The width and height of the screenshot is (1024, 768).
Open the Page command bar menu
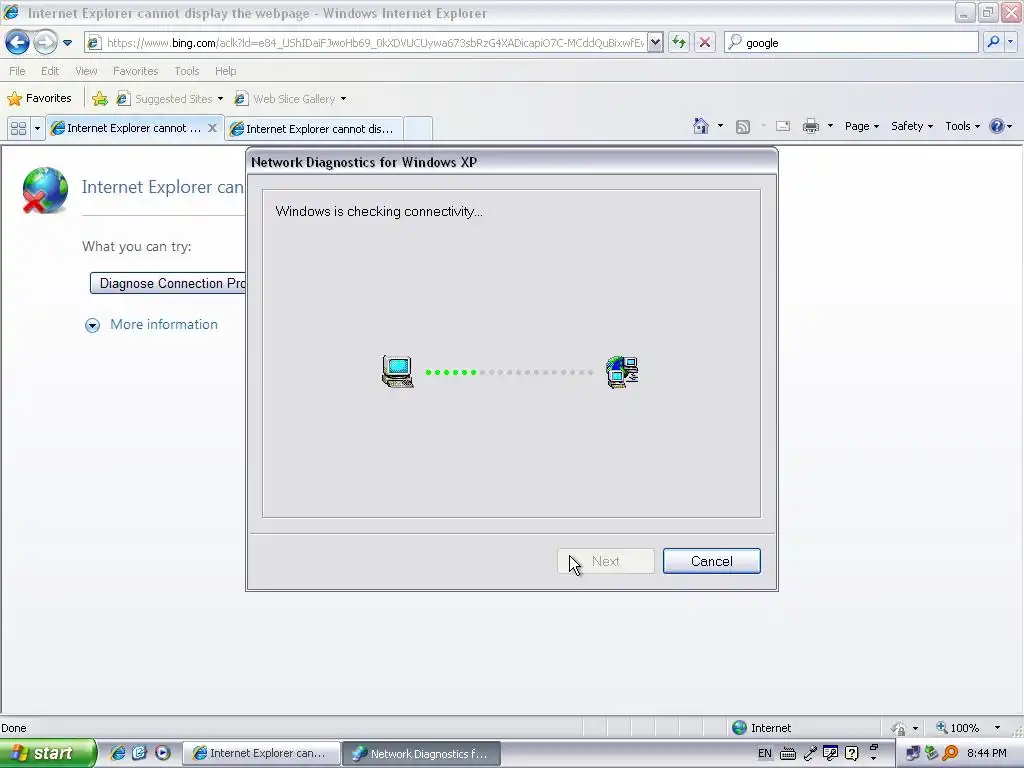(x=861, y=126)
